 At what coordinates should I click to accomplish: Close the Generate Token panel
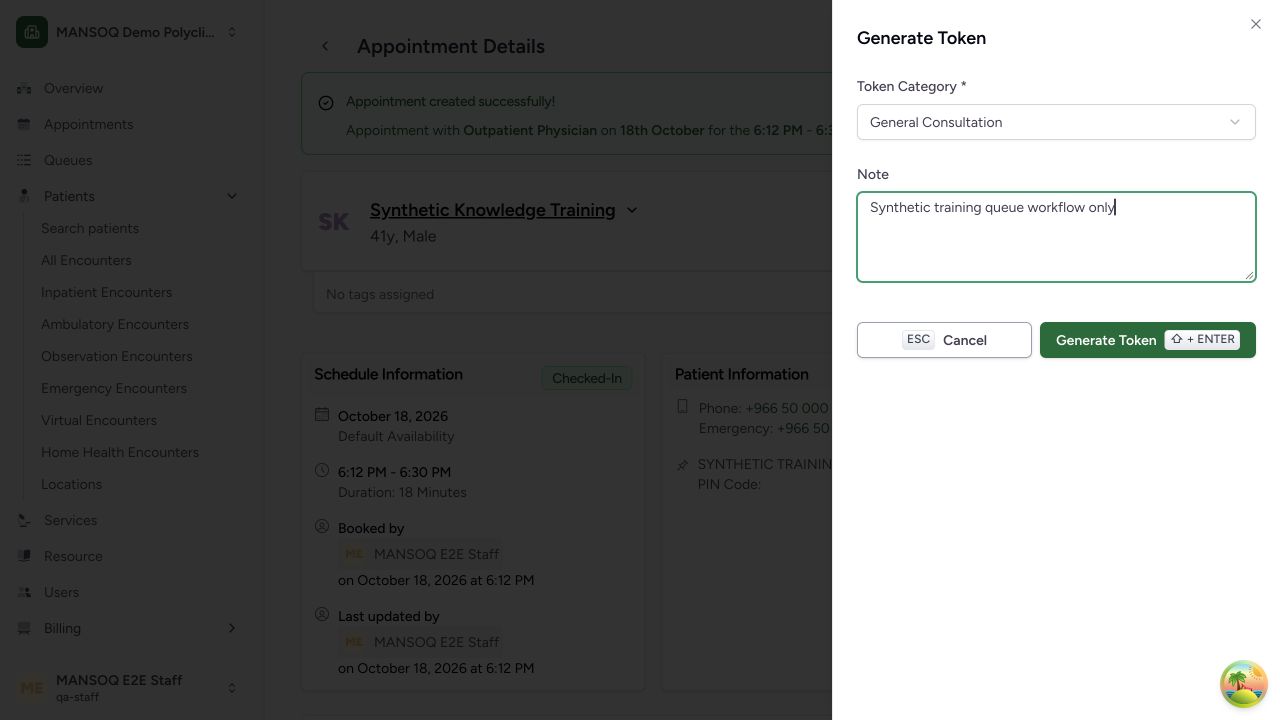tap(1256, 24)
